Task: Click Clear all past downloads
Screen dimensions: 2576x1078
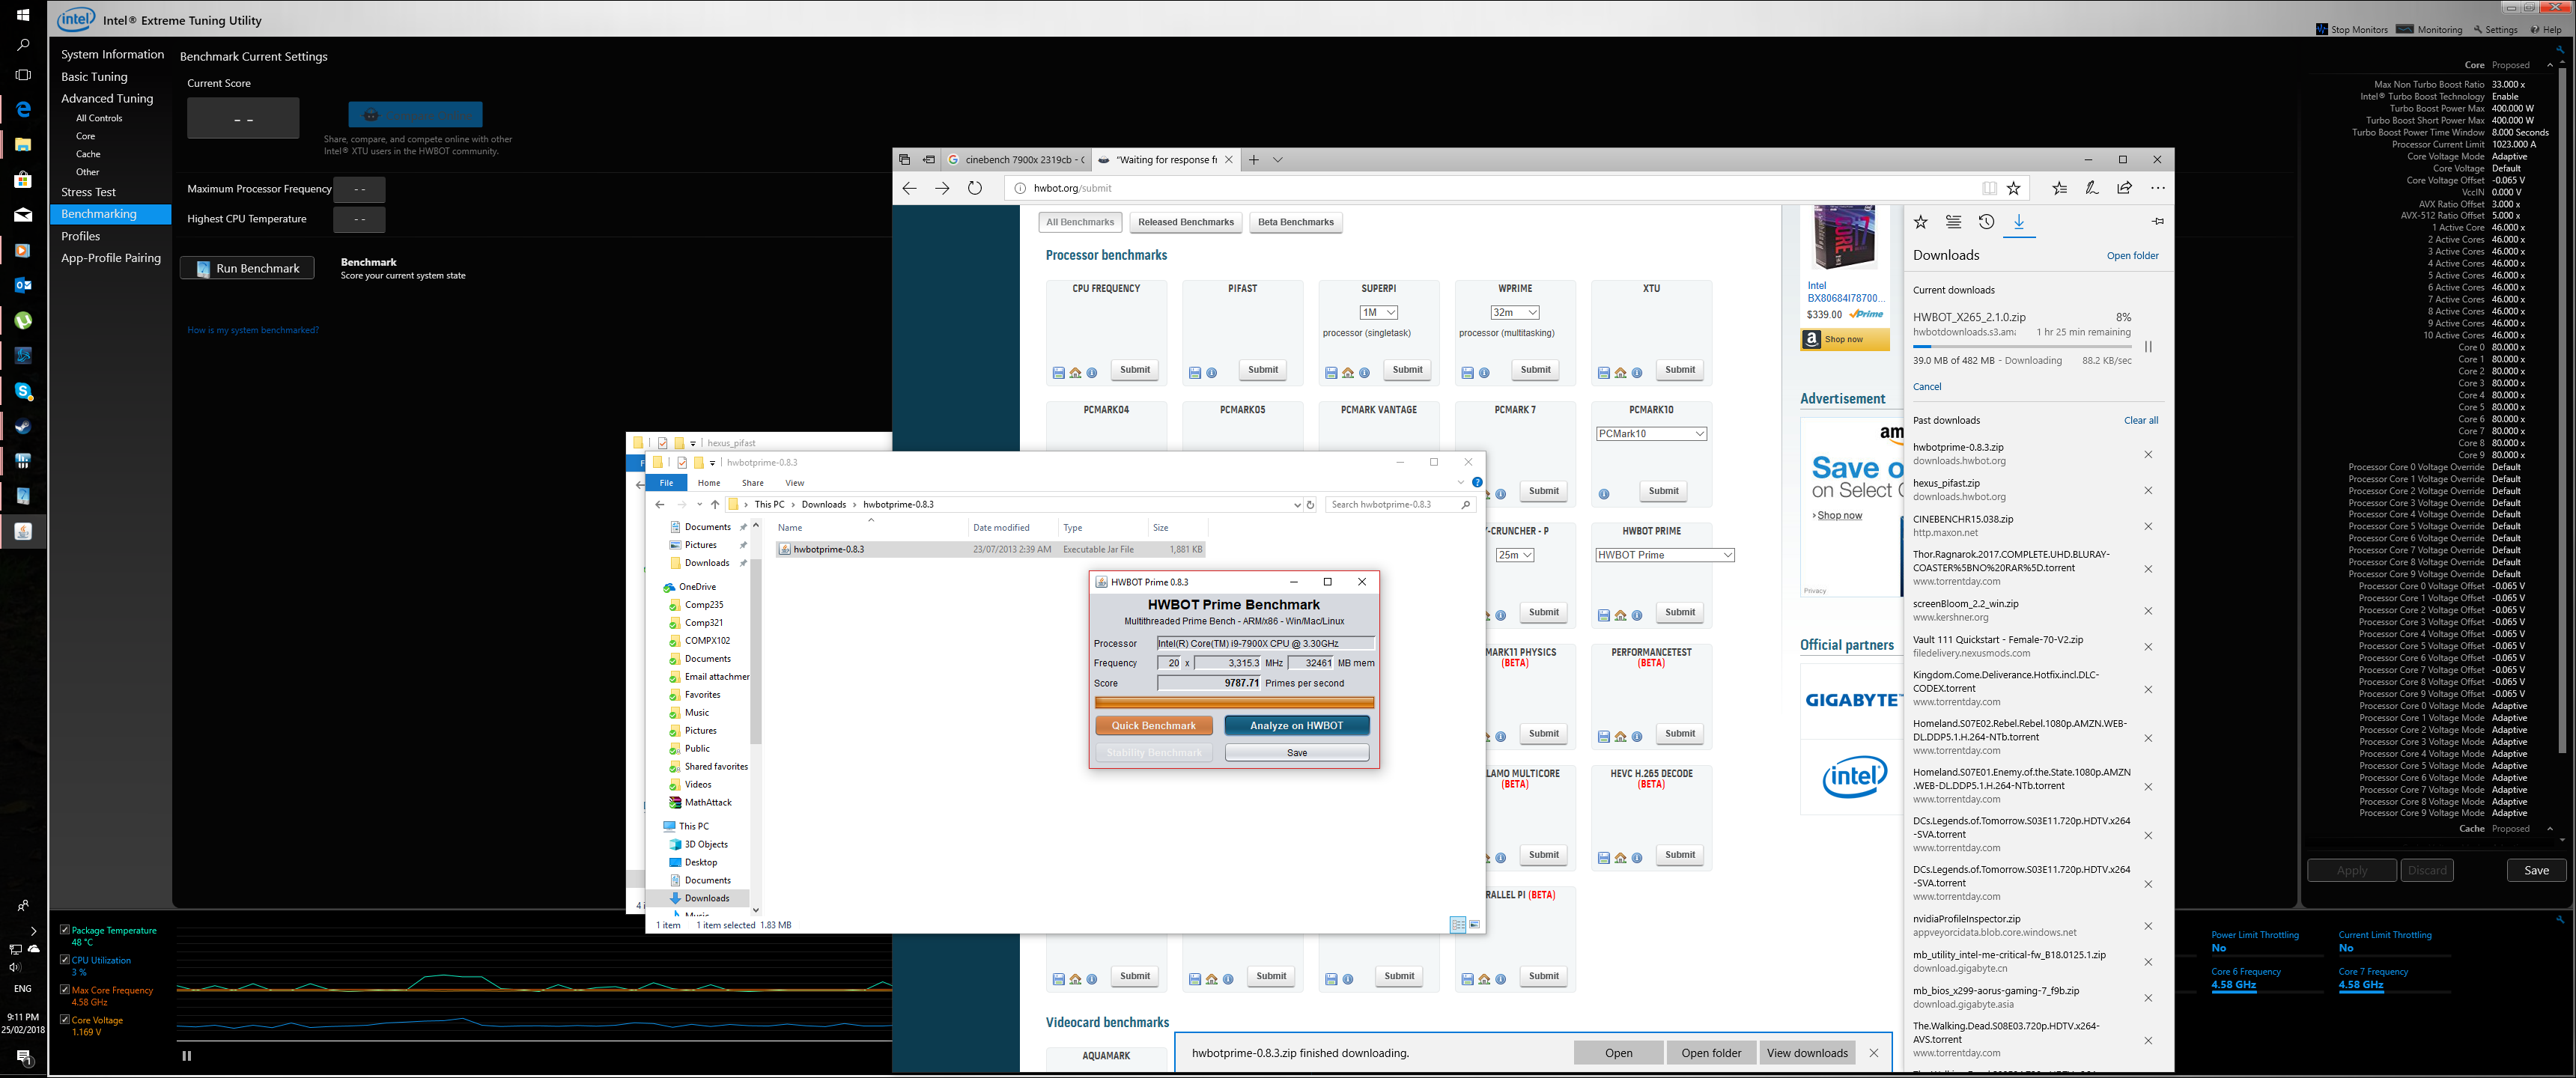Action: 2141,421
